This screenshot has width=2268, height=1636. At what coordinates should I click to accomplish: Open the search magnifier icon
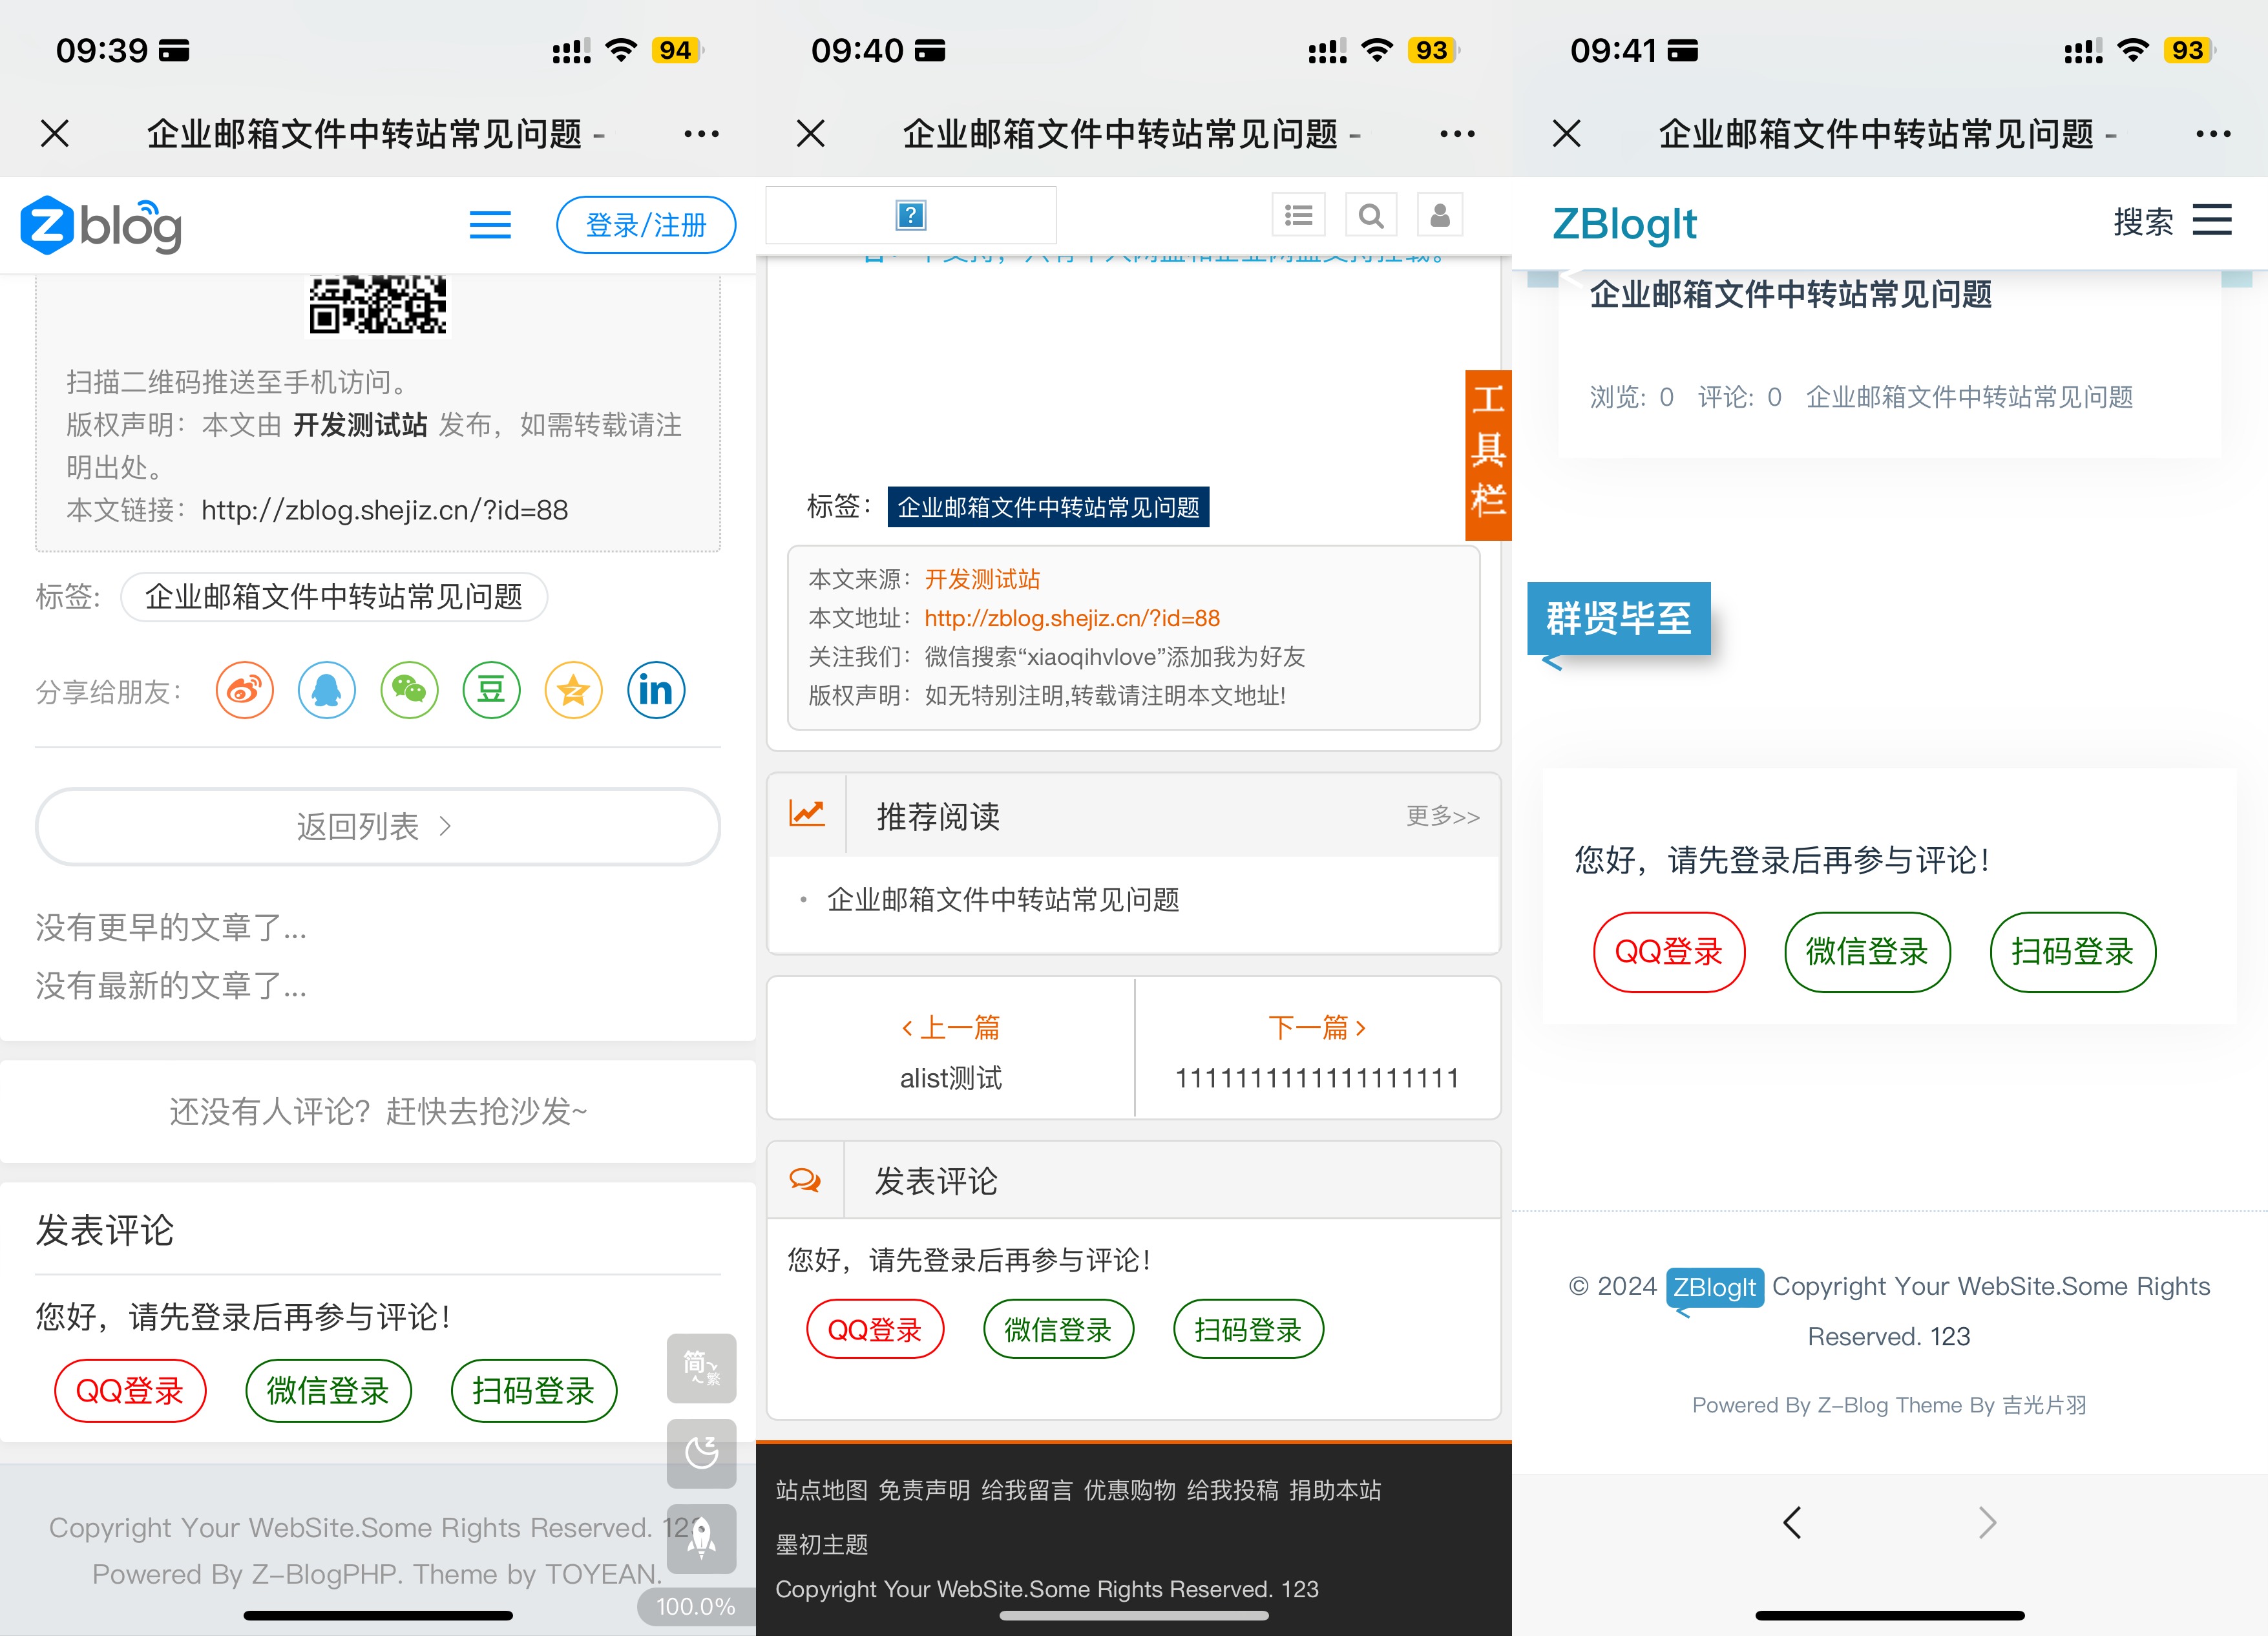tap(1371, 214)
